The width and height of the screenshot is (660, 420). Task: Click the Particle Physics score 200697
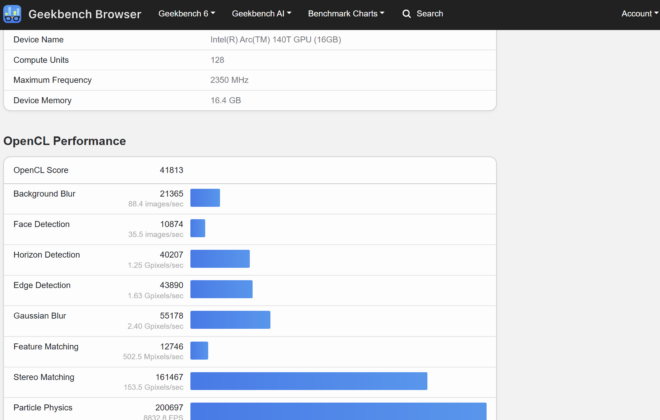click(x=169, y=407)
